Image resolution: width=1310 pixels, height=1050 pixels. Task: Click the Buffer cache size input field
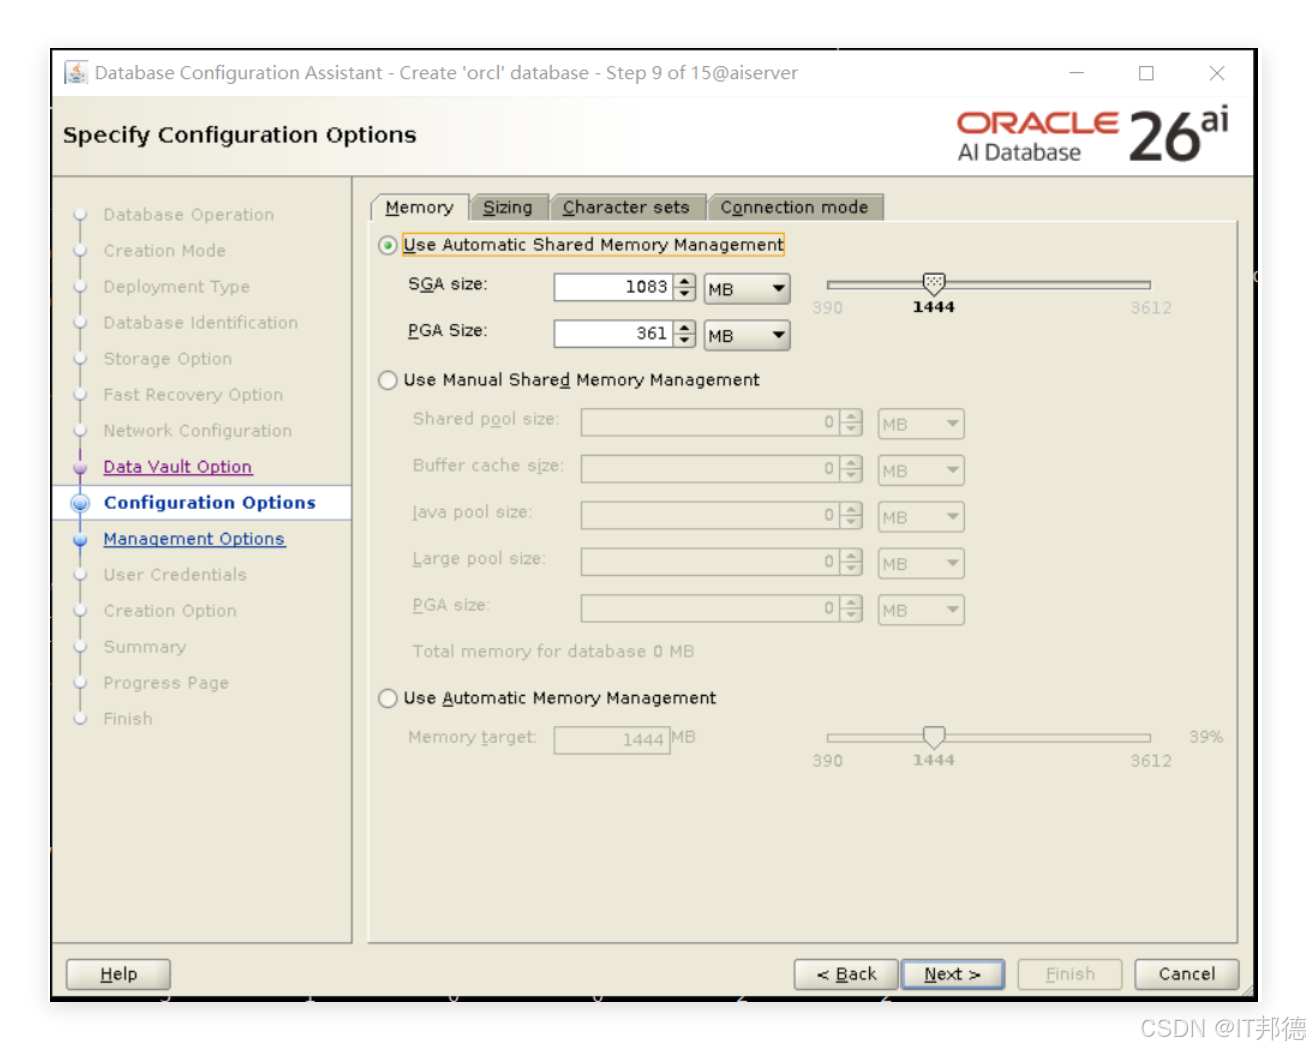(710, 468)
